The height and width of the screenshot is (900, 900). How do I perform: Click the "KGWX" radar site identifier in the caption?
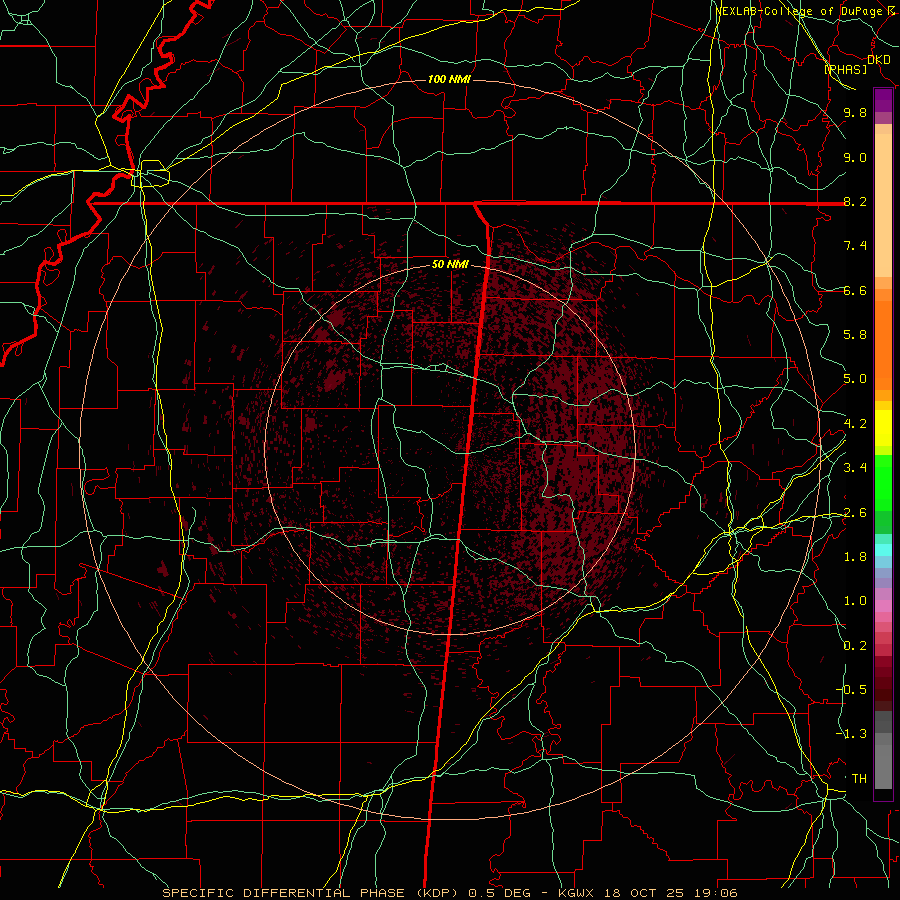[x=575, y=893]
